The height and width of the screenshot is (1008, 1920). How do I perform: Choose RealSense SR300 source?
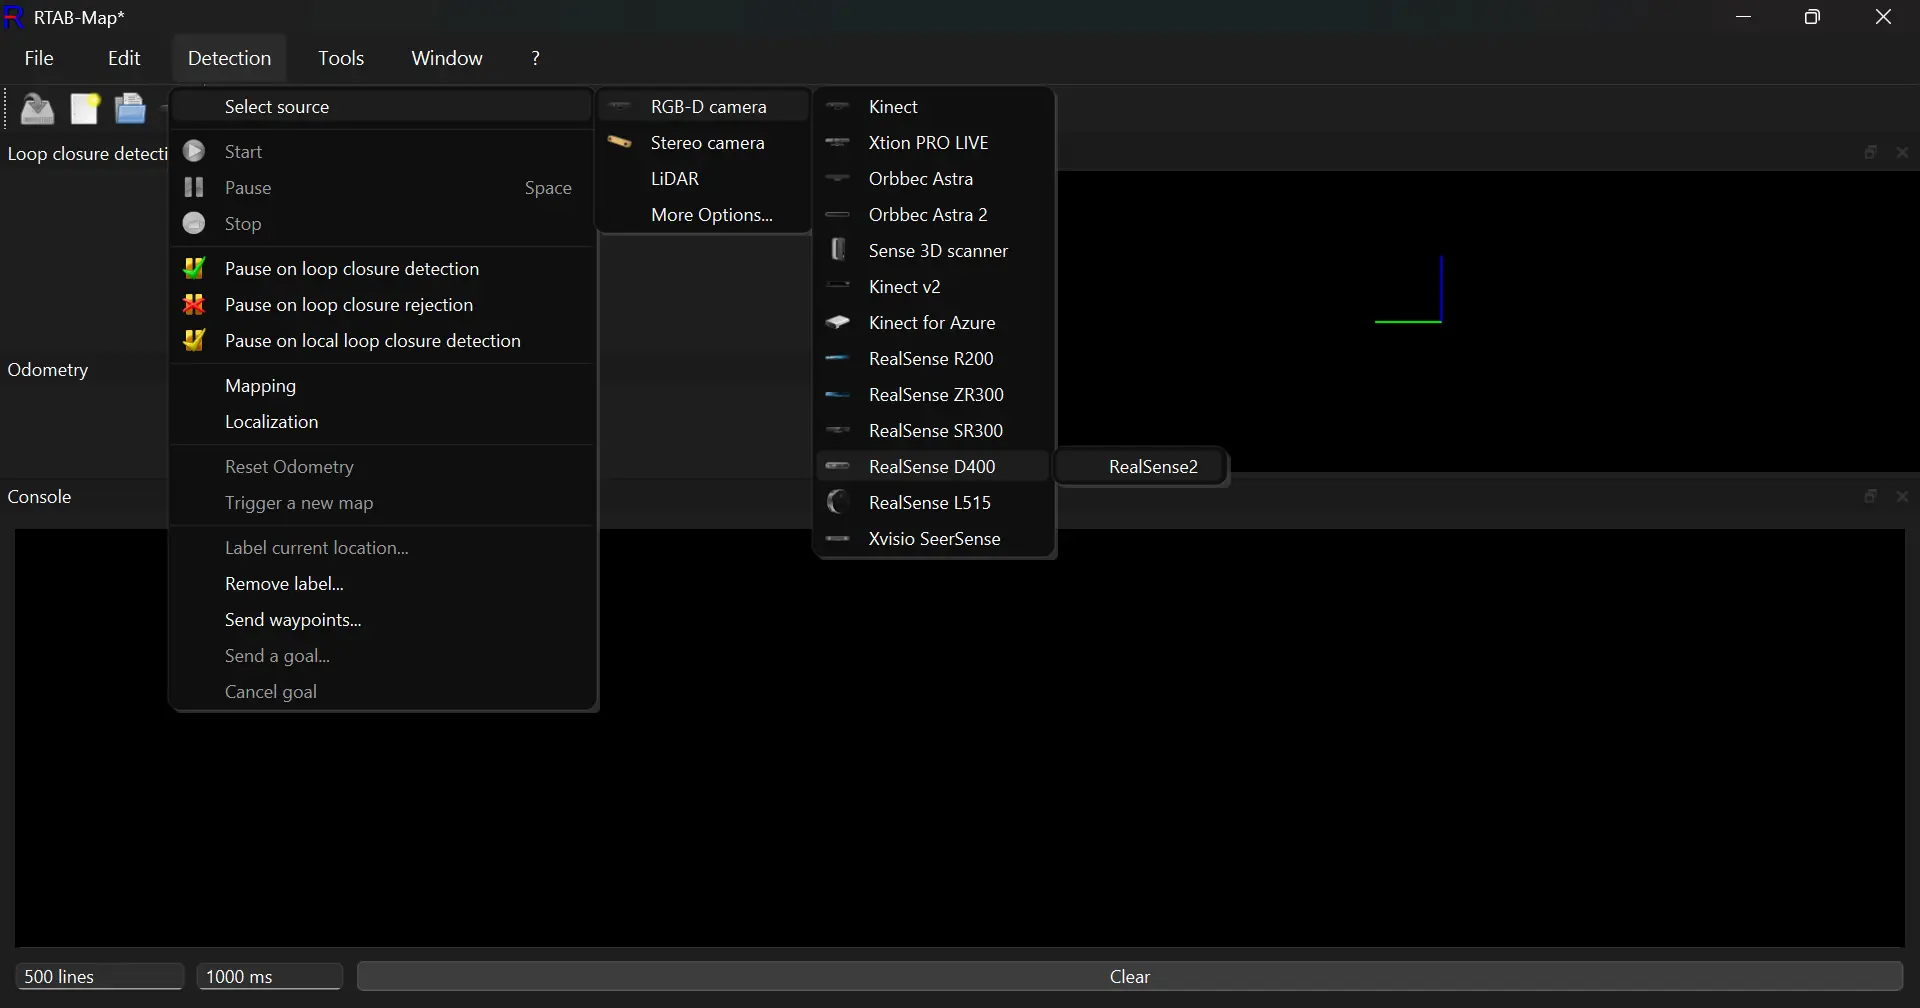(x=934, y=431)
